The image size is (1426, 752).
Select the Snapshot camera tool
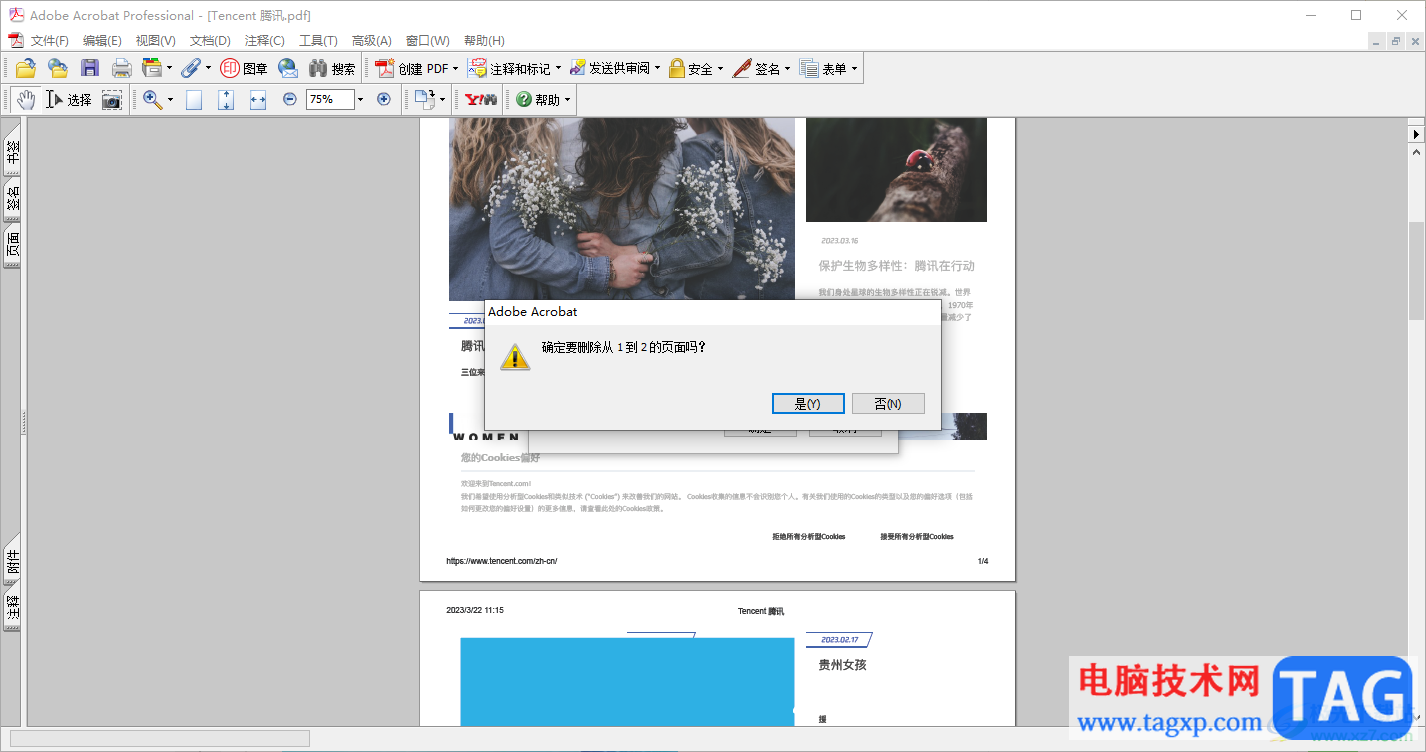112,99
